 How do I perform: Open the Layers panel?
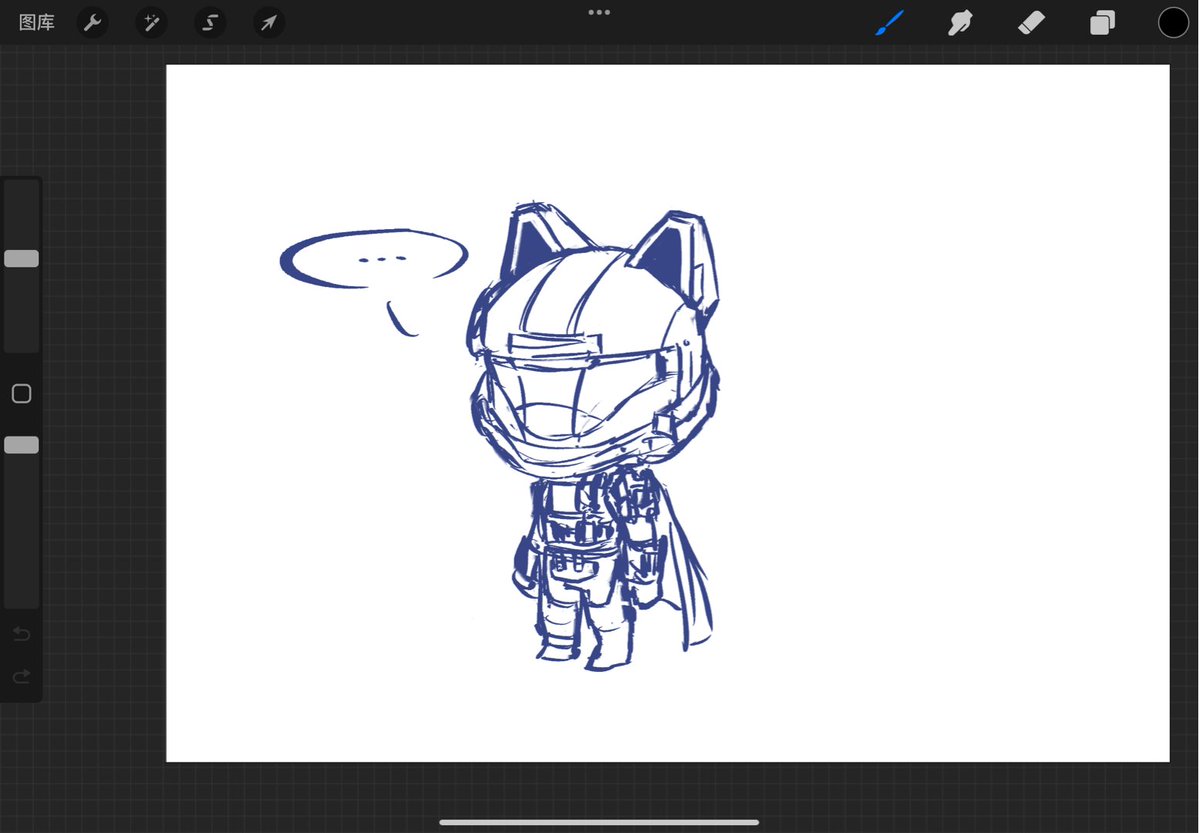(1102, 23)
